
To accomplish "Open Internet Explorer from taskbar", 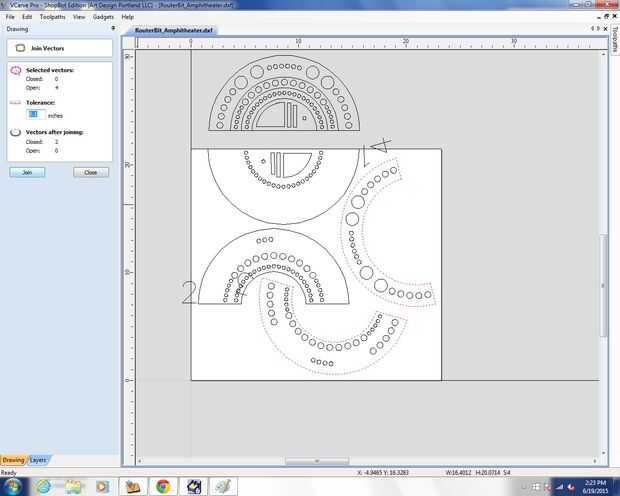I will tap(43, 487).
